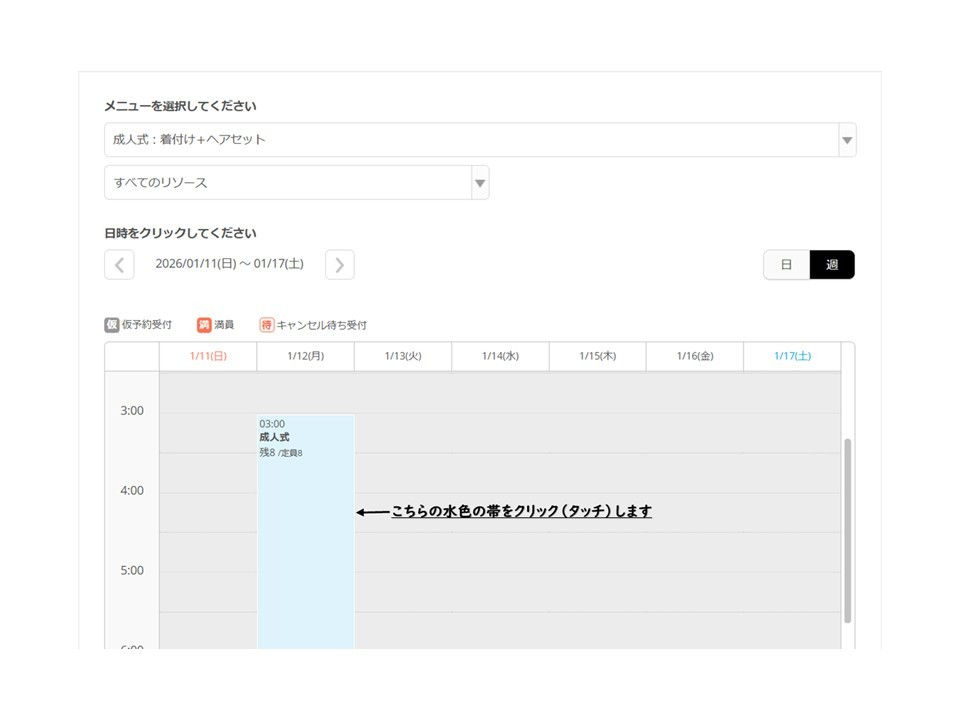Click the date range text 2026/01/11(日) ～ 01/17(土)
Viewport: 960px width, 720px height.
[x=230, y=264]
